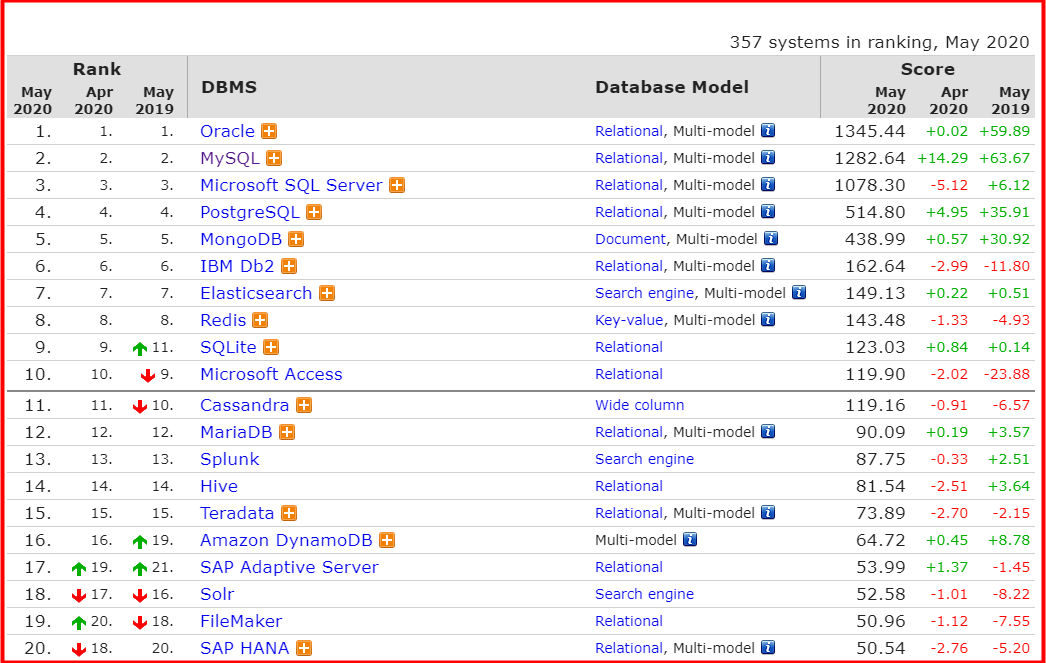Open the Amazon DynamoDB link

pyautogui.click(x=286, y=540)
